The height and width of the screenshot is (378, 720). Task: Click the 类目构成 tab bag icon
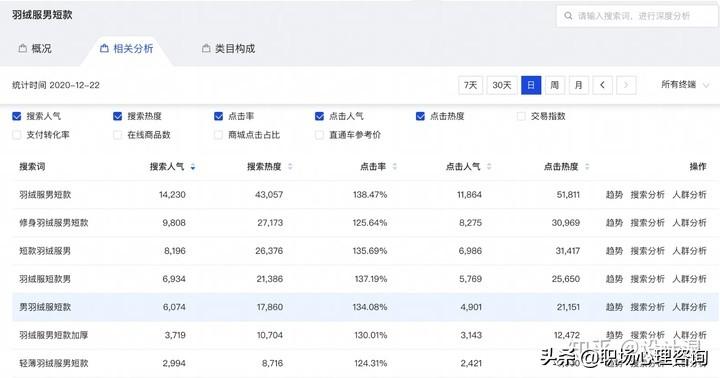pos(206,48)
